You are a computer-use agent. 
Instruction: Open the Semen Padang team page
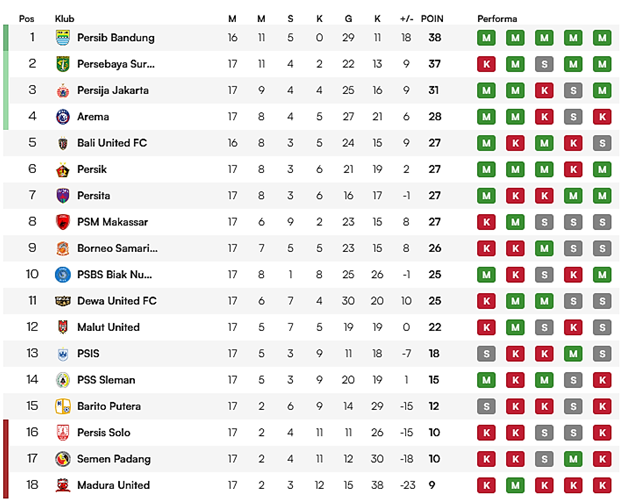[x=113, y=459]
